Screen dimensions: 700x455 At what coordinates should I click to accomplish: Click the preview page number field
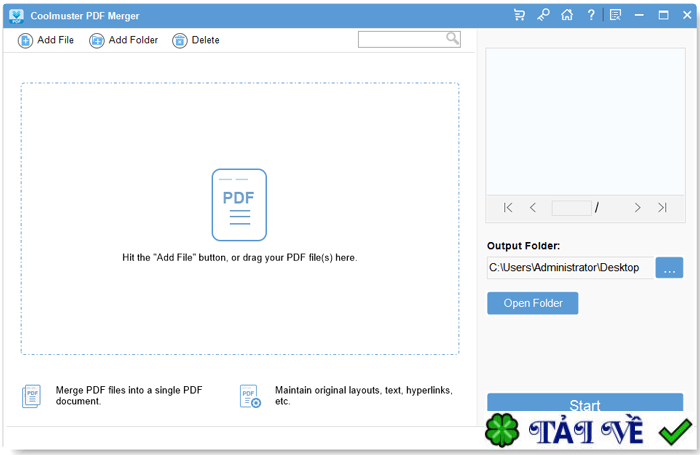pos(571,208)
